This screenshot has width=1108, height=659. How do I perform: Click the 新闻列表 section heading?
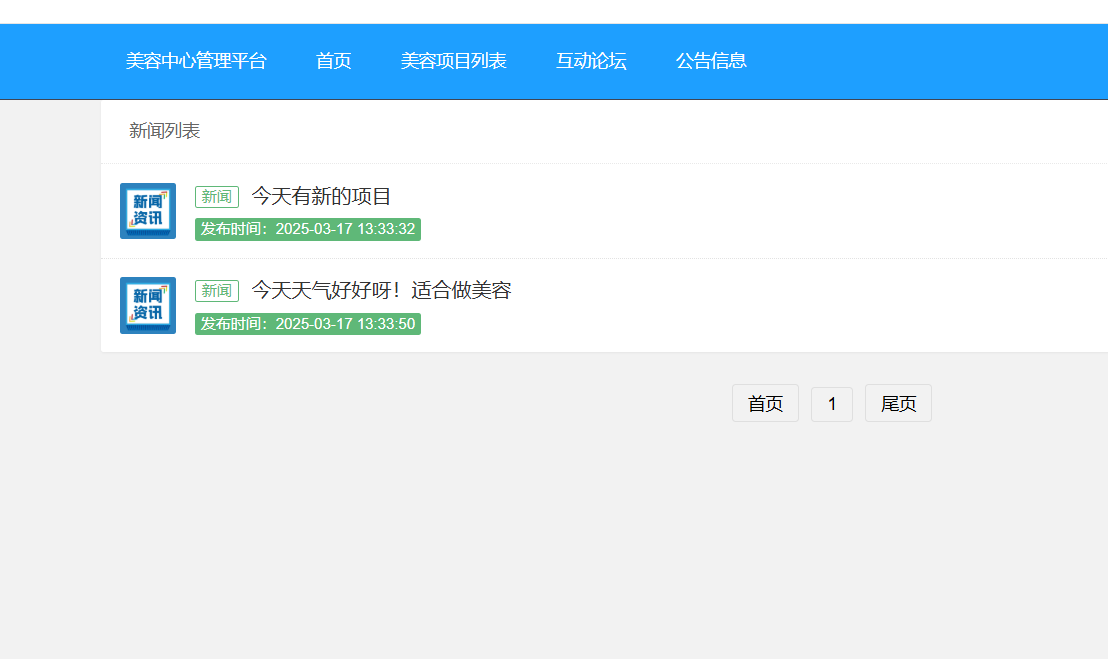point(165,131)
